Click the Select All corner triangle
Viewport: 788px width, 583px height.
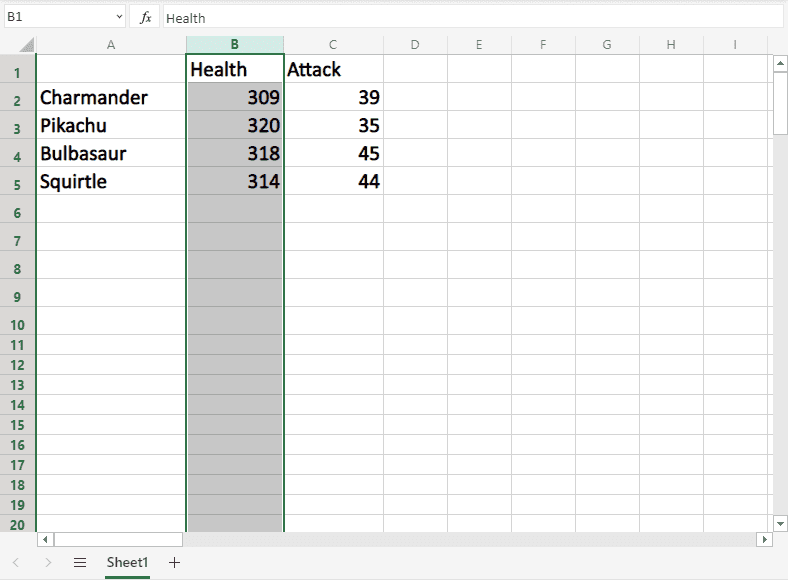tap(26, 45)
